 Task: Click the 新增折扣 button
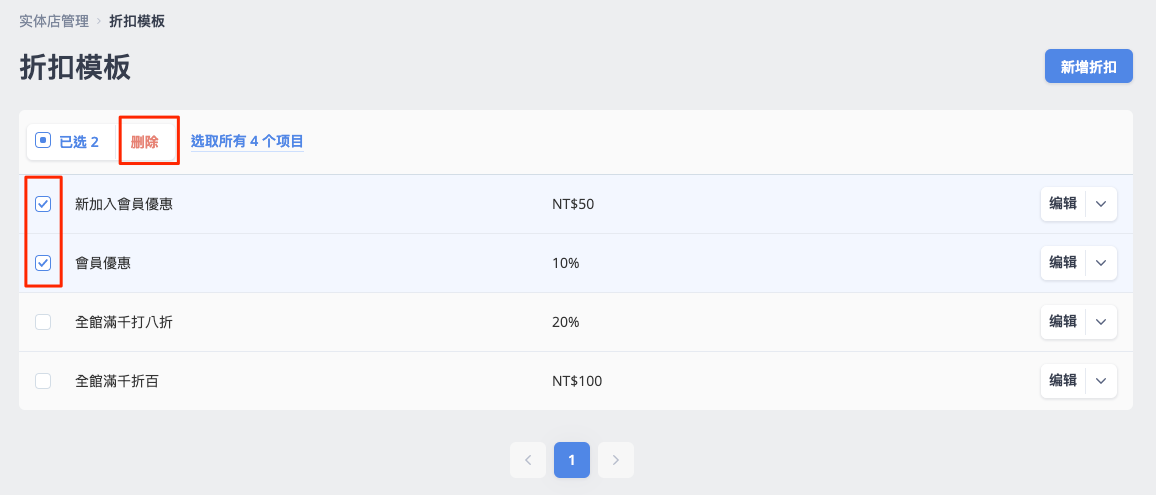(1089, 67)
